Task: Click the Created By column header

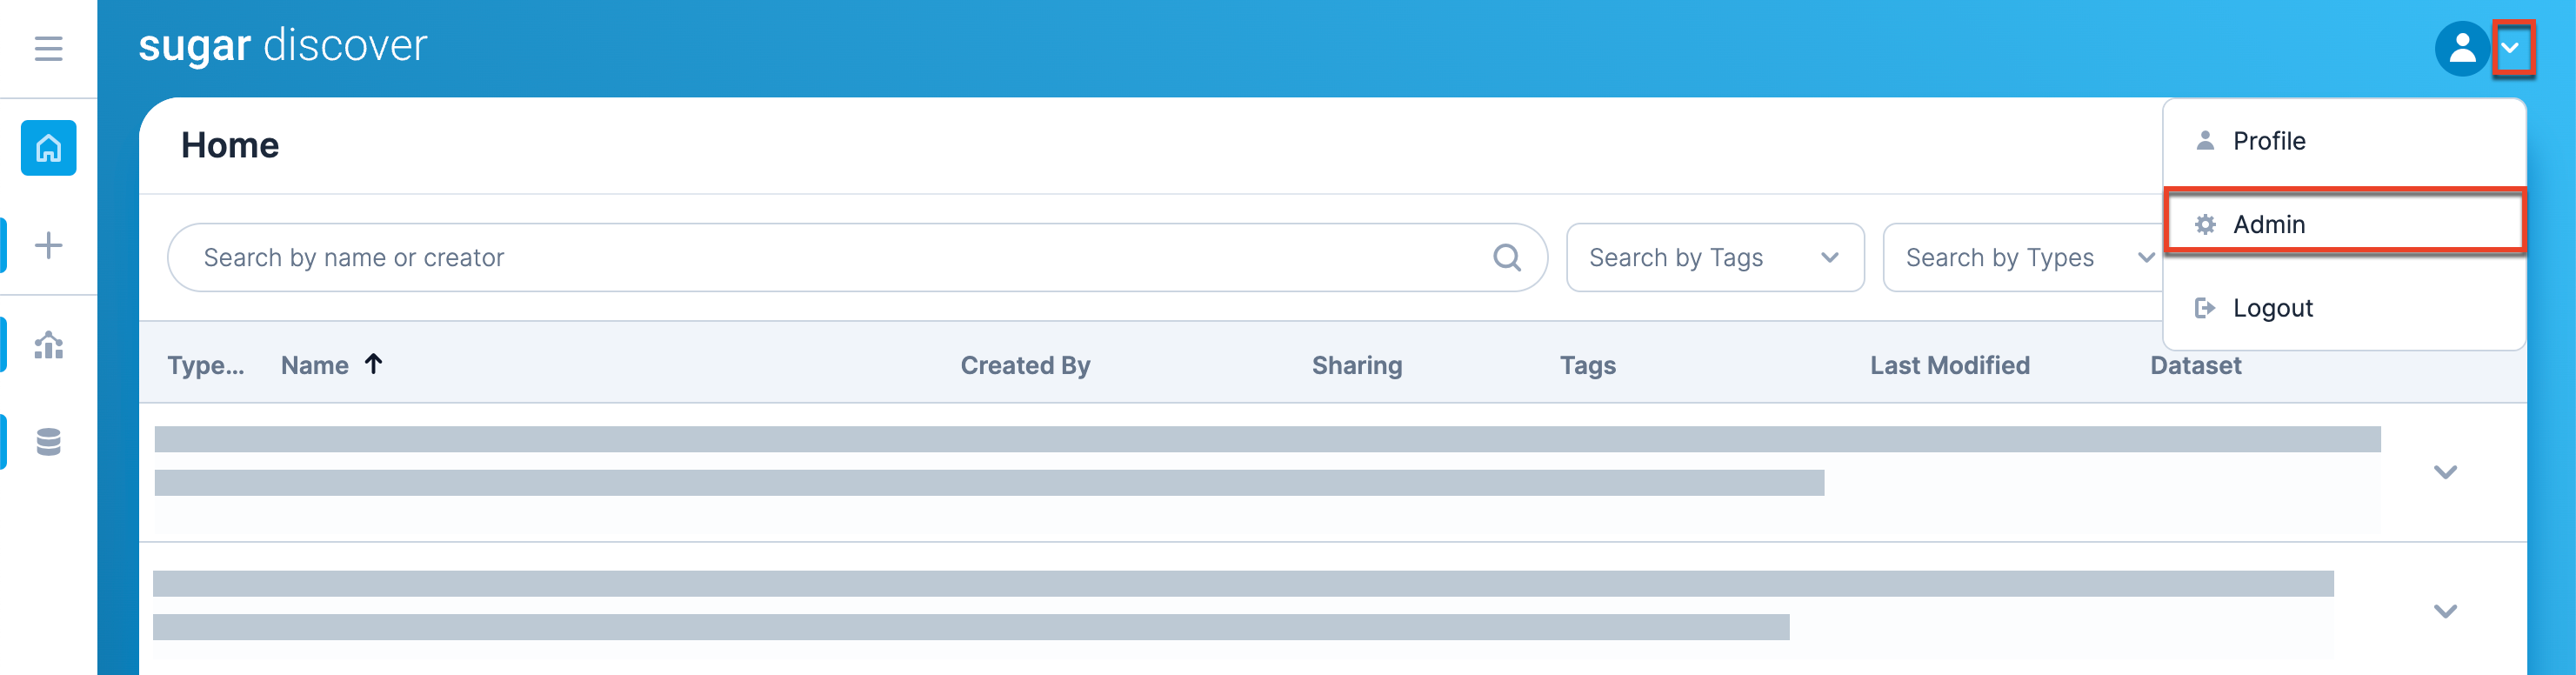Action: pos(1024,365)
